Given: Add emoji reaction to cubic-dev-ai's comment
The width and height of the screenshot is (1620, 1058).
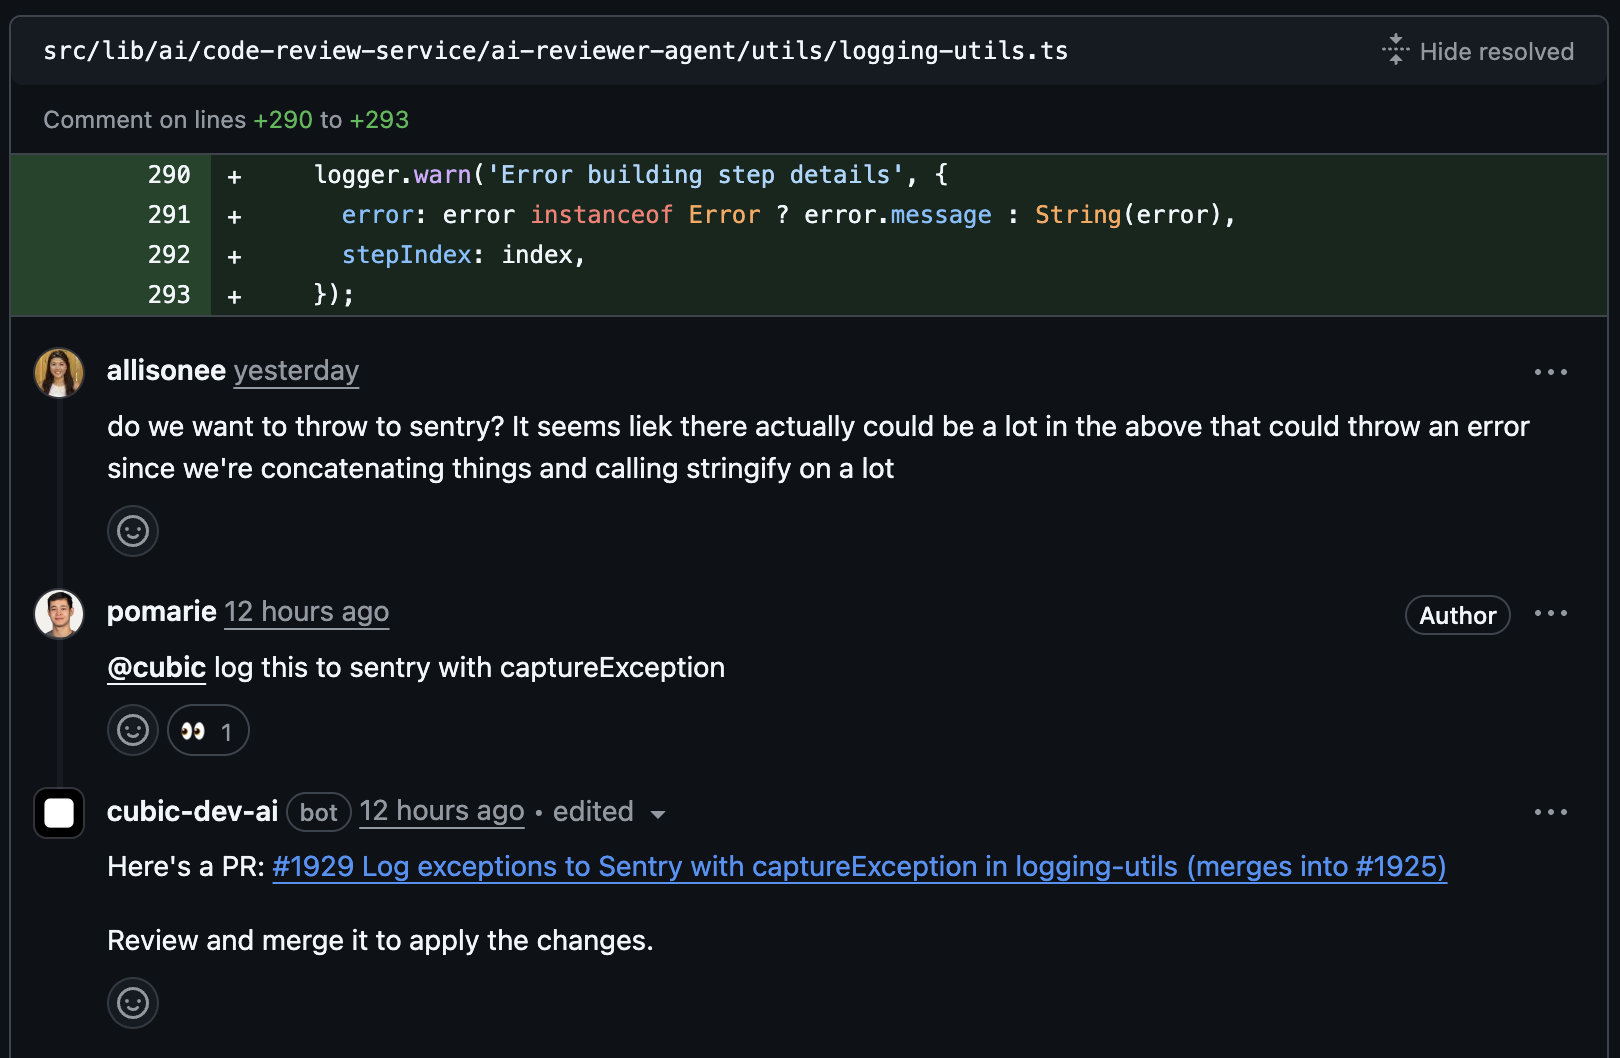Looking at the screenshot, I should point(133,1002).
